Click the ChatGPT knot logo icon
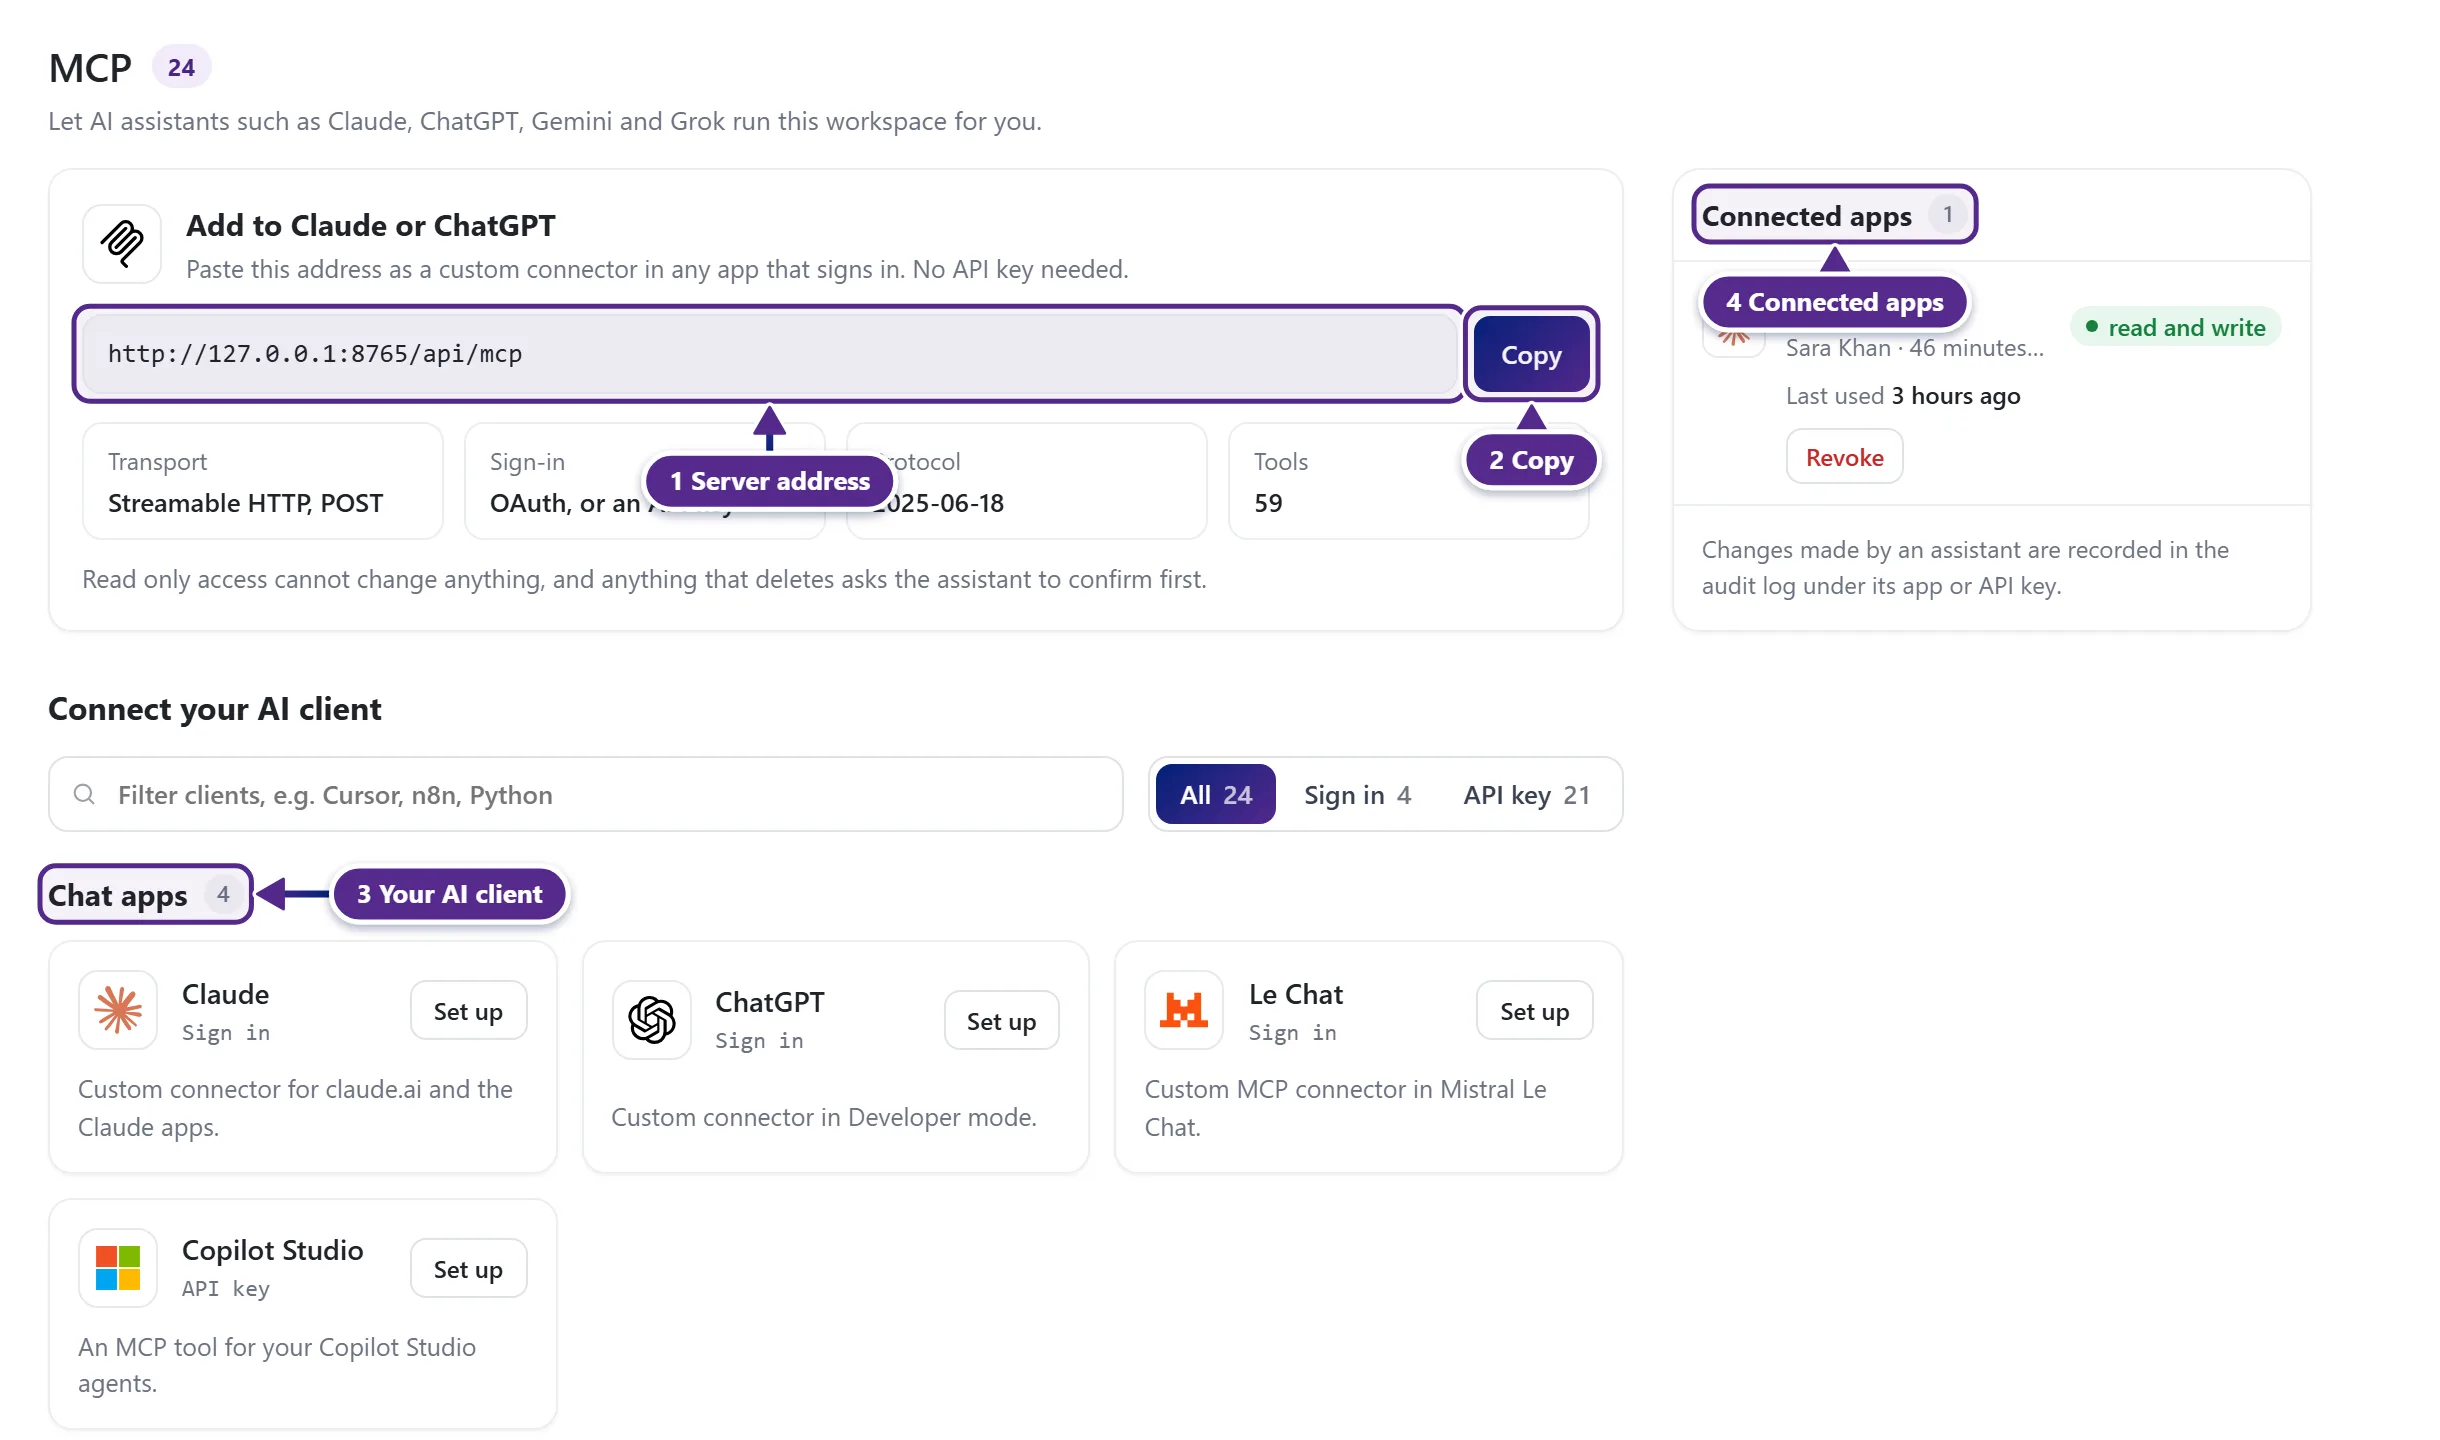 click(652, 1020)
